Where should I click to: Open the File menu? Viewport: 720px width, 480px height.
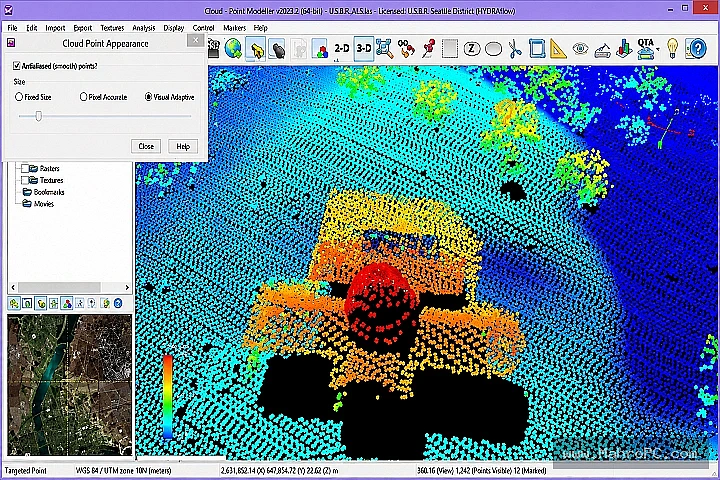point(12,28)
